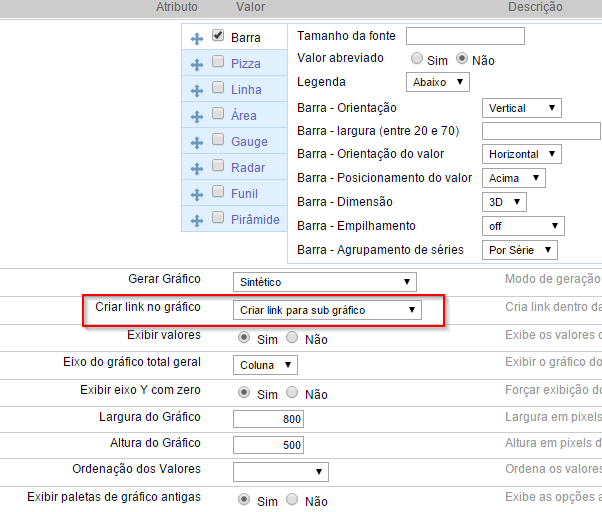Expand the Gerar Gráfico dropdown
The width and height of the screenshot is (602, 512).
324,282
